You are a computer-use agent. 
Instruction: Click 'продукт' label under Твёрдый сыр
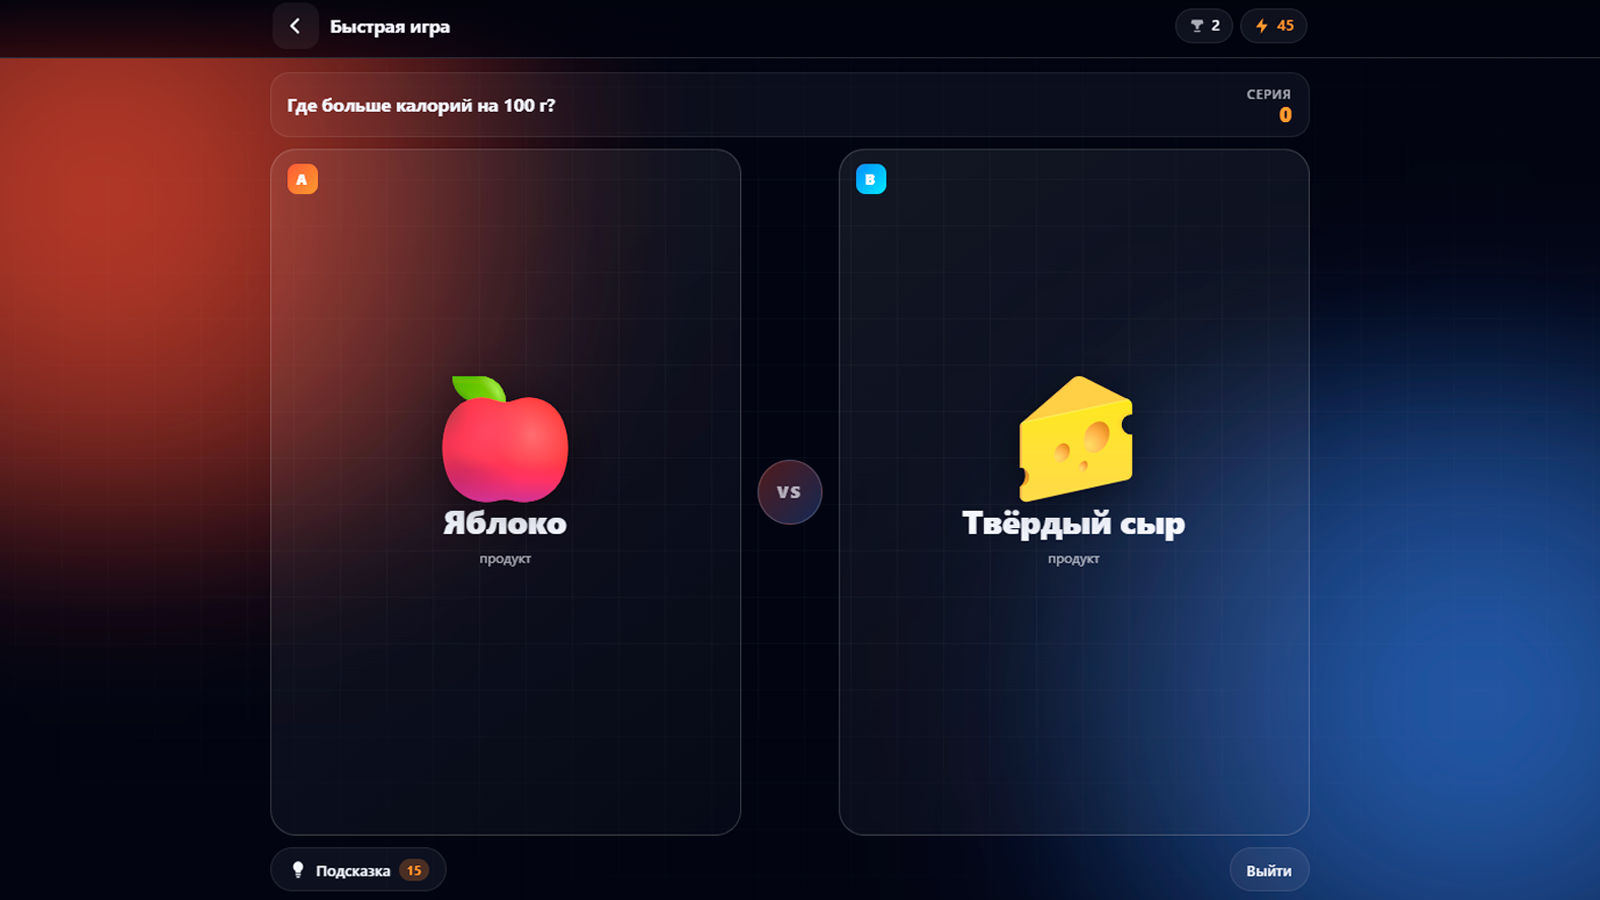1074,559
